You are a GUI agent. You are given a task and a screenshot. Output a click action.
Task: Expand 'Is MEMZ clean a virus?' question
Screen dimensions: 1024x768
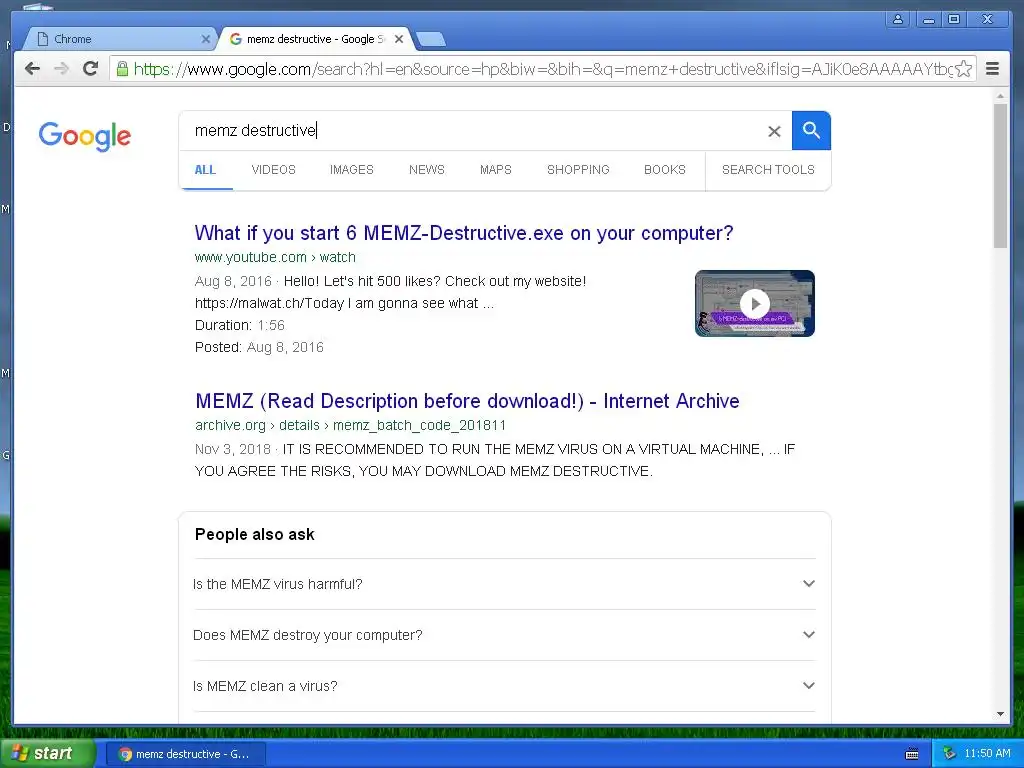point(504,686)
